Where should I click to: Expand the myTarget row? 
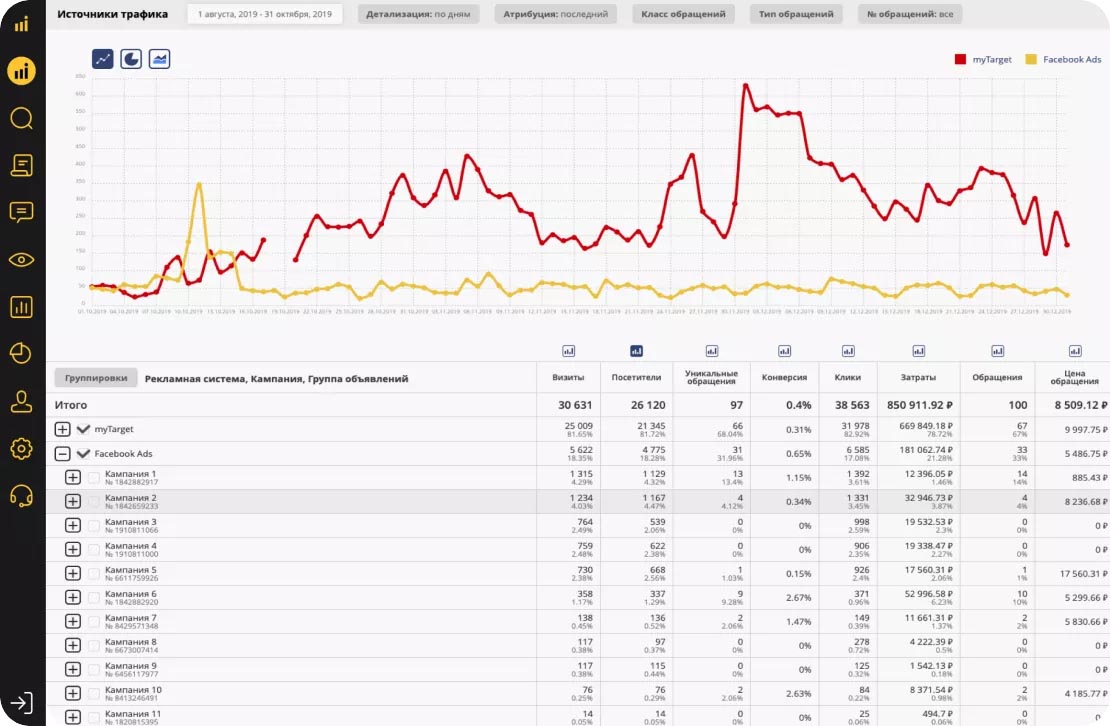62,429
